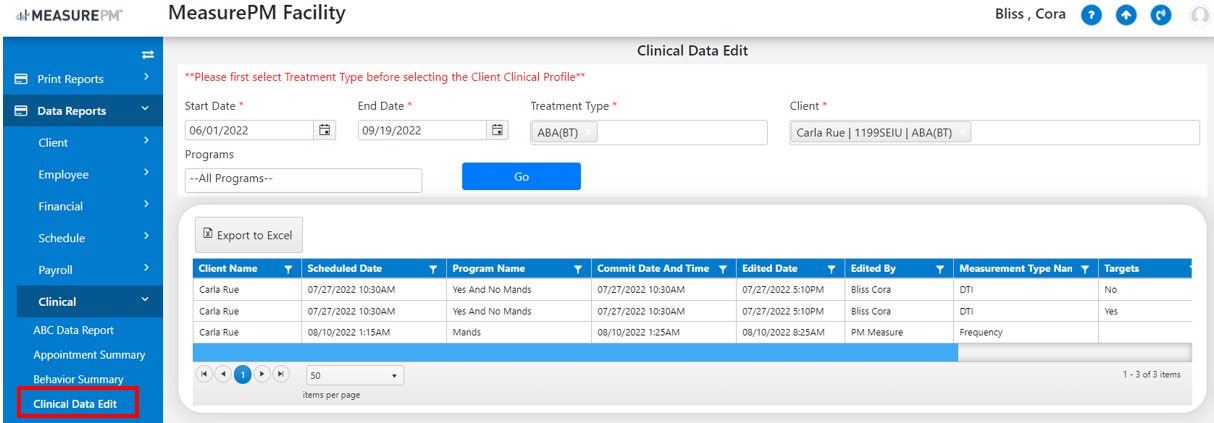The image size is (1214, 423).
Task: Select the 08/10/2022 8:25AM edited date cell
Action: (x=790, y=333)
